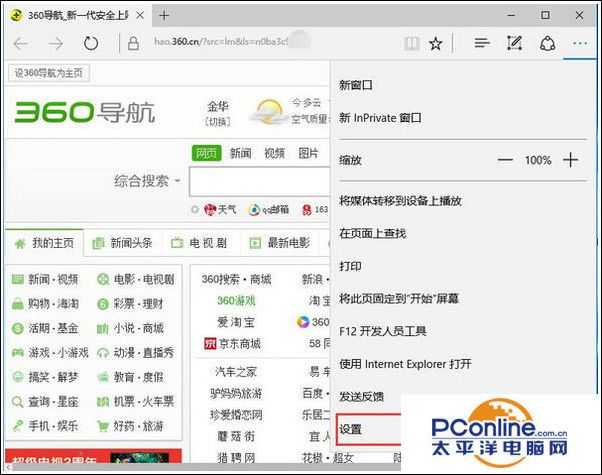Click the 163 mail quick link

[x=315, y=210]
